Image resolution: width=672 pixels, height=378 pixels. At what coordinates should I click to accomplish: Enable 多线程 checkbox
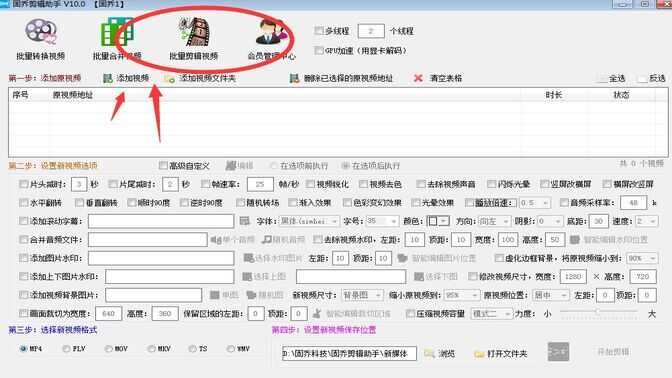[318, 31]
